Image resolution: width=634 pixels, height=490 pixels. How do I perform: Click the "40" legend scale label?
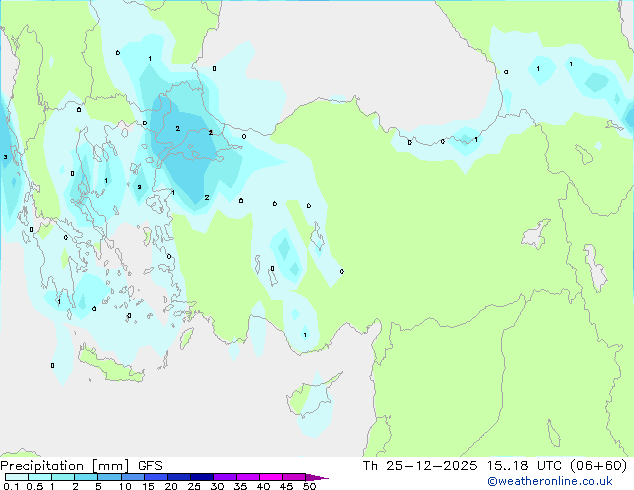point(263,486)
